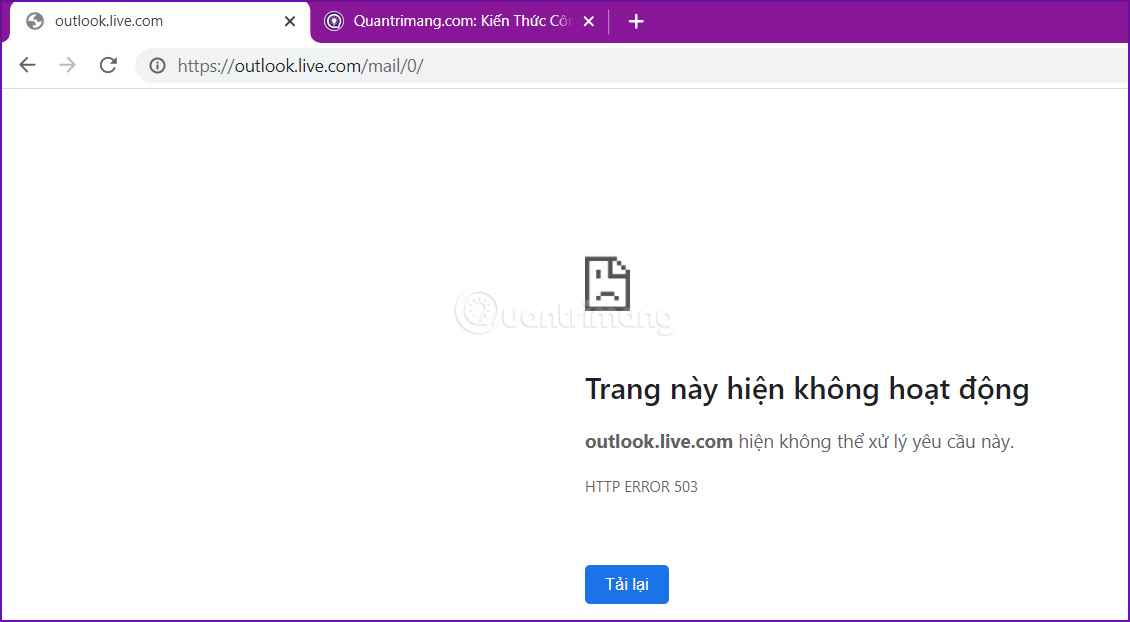Viewport: 1130px width, 622px height.
Task: Open site information via the info icon
Action: click(x=156, y=66)
